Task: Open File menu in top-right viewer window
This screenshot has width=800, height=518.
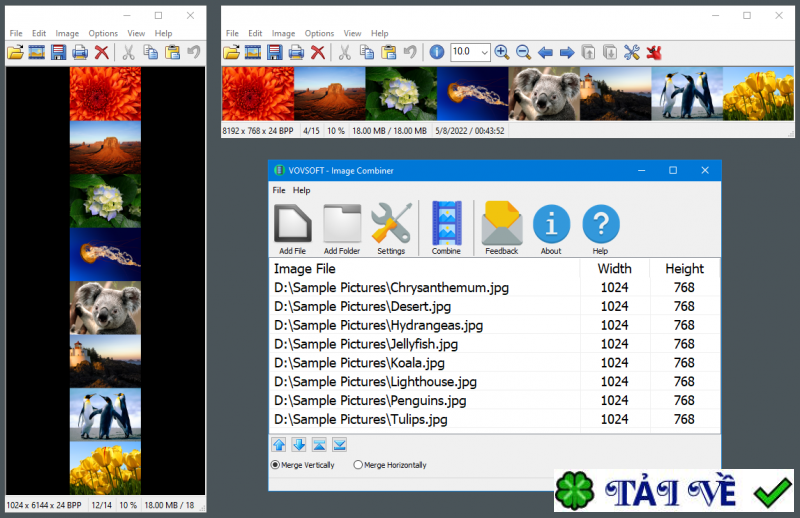Action: [x=232, y=33]
